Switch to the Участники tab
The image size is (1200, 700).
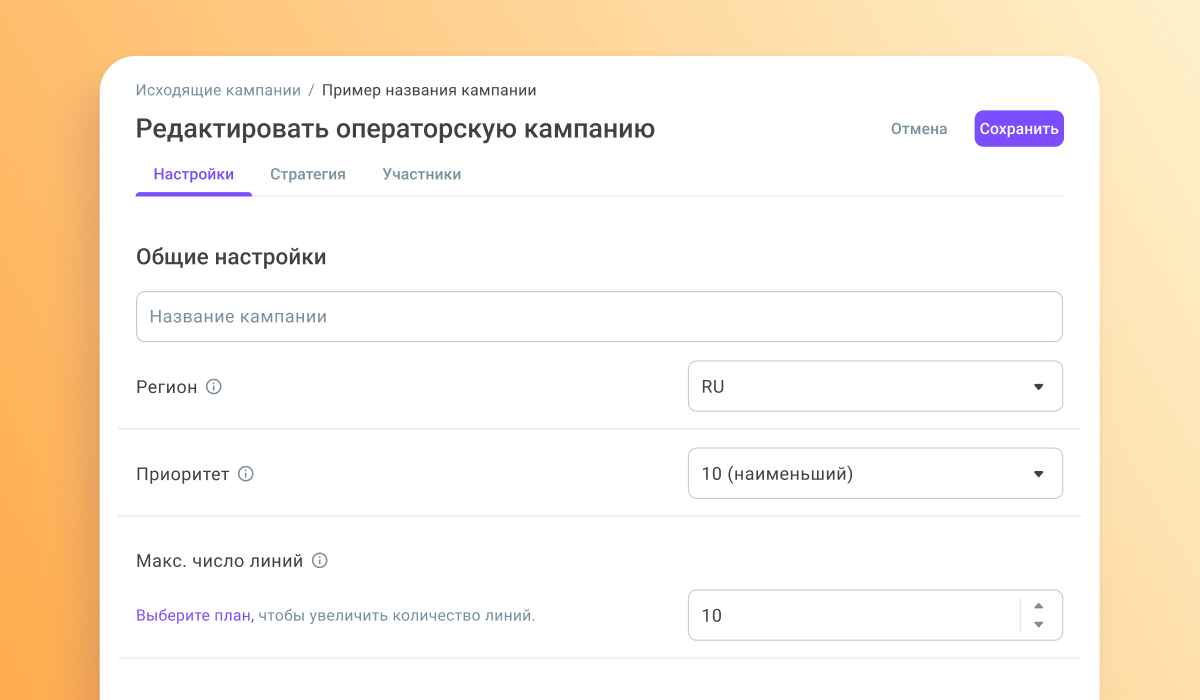422,174
